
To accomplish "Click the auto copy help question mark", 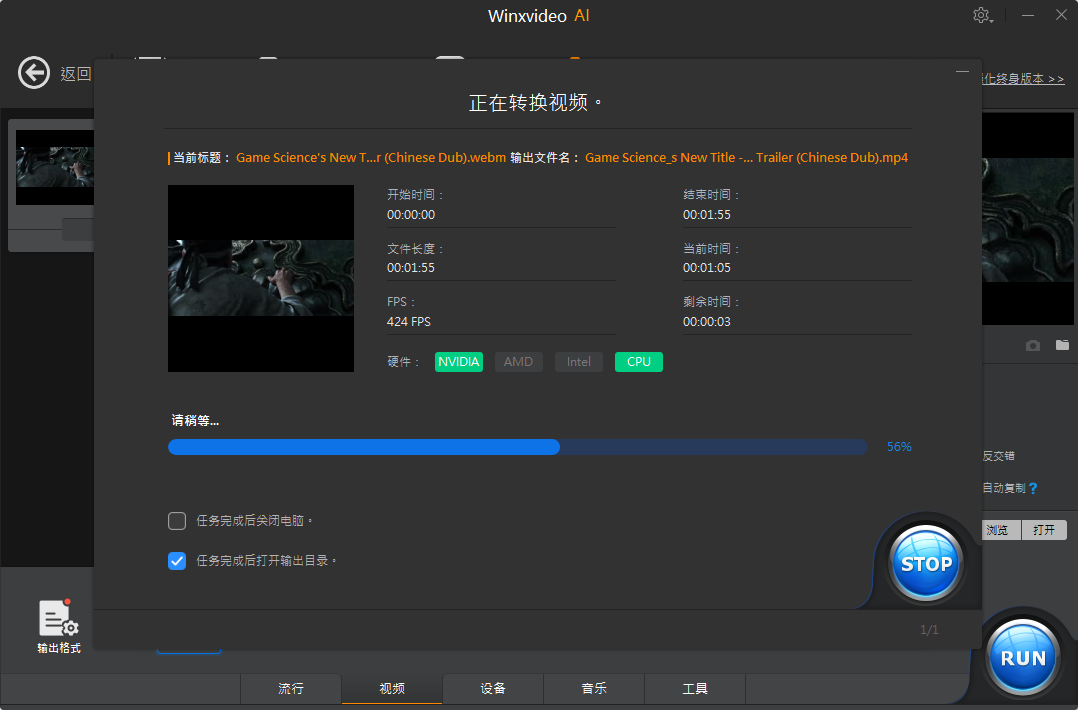I will tap(1033, 488).
